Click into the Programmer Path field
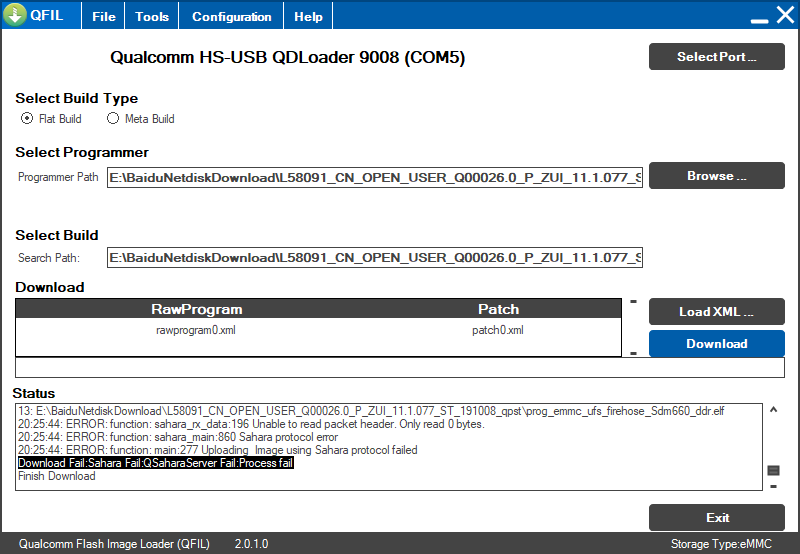 tap(374, 177)
